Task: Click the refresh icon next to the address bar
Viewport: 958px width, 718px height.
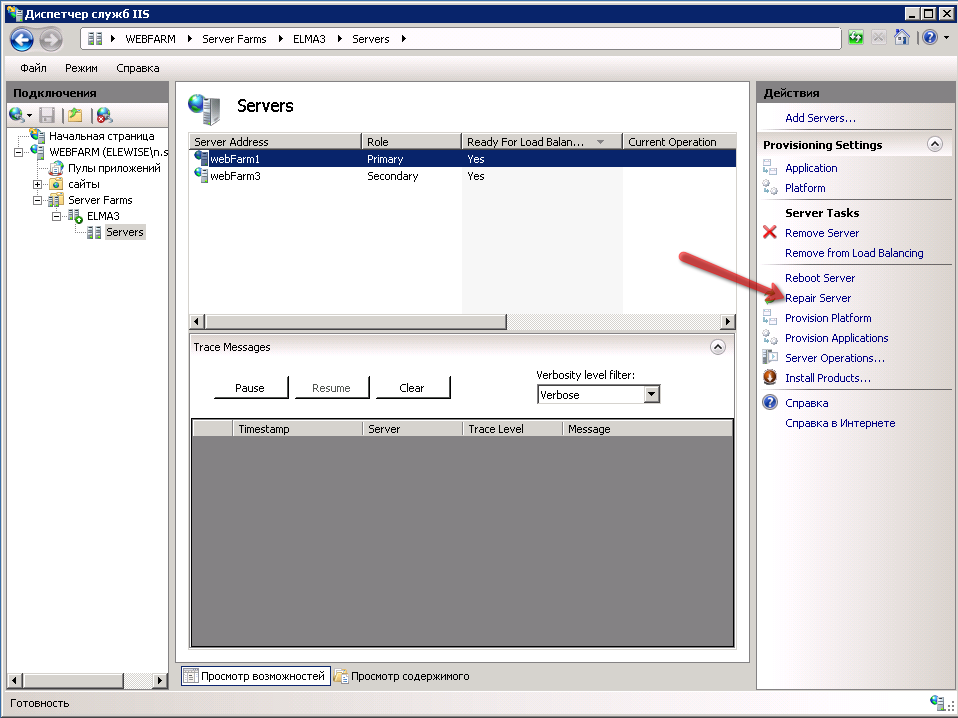Action: [856, 38]
